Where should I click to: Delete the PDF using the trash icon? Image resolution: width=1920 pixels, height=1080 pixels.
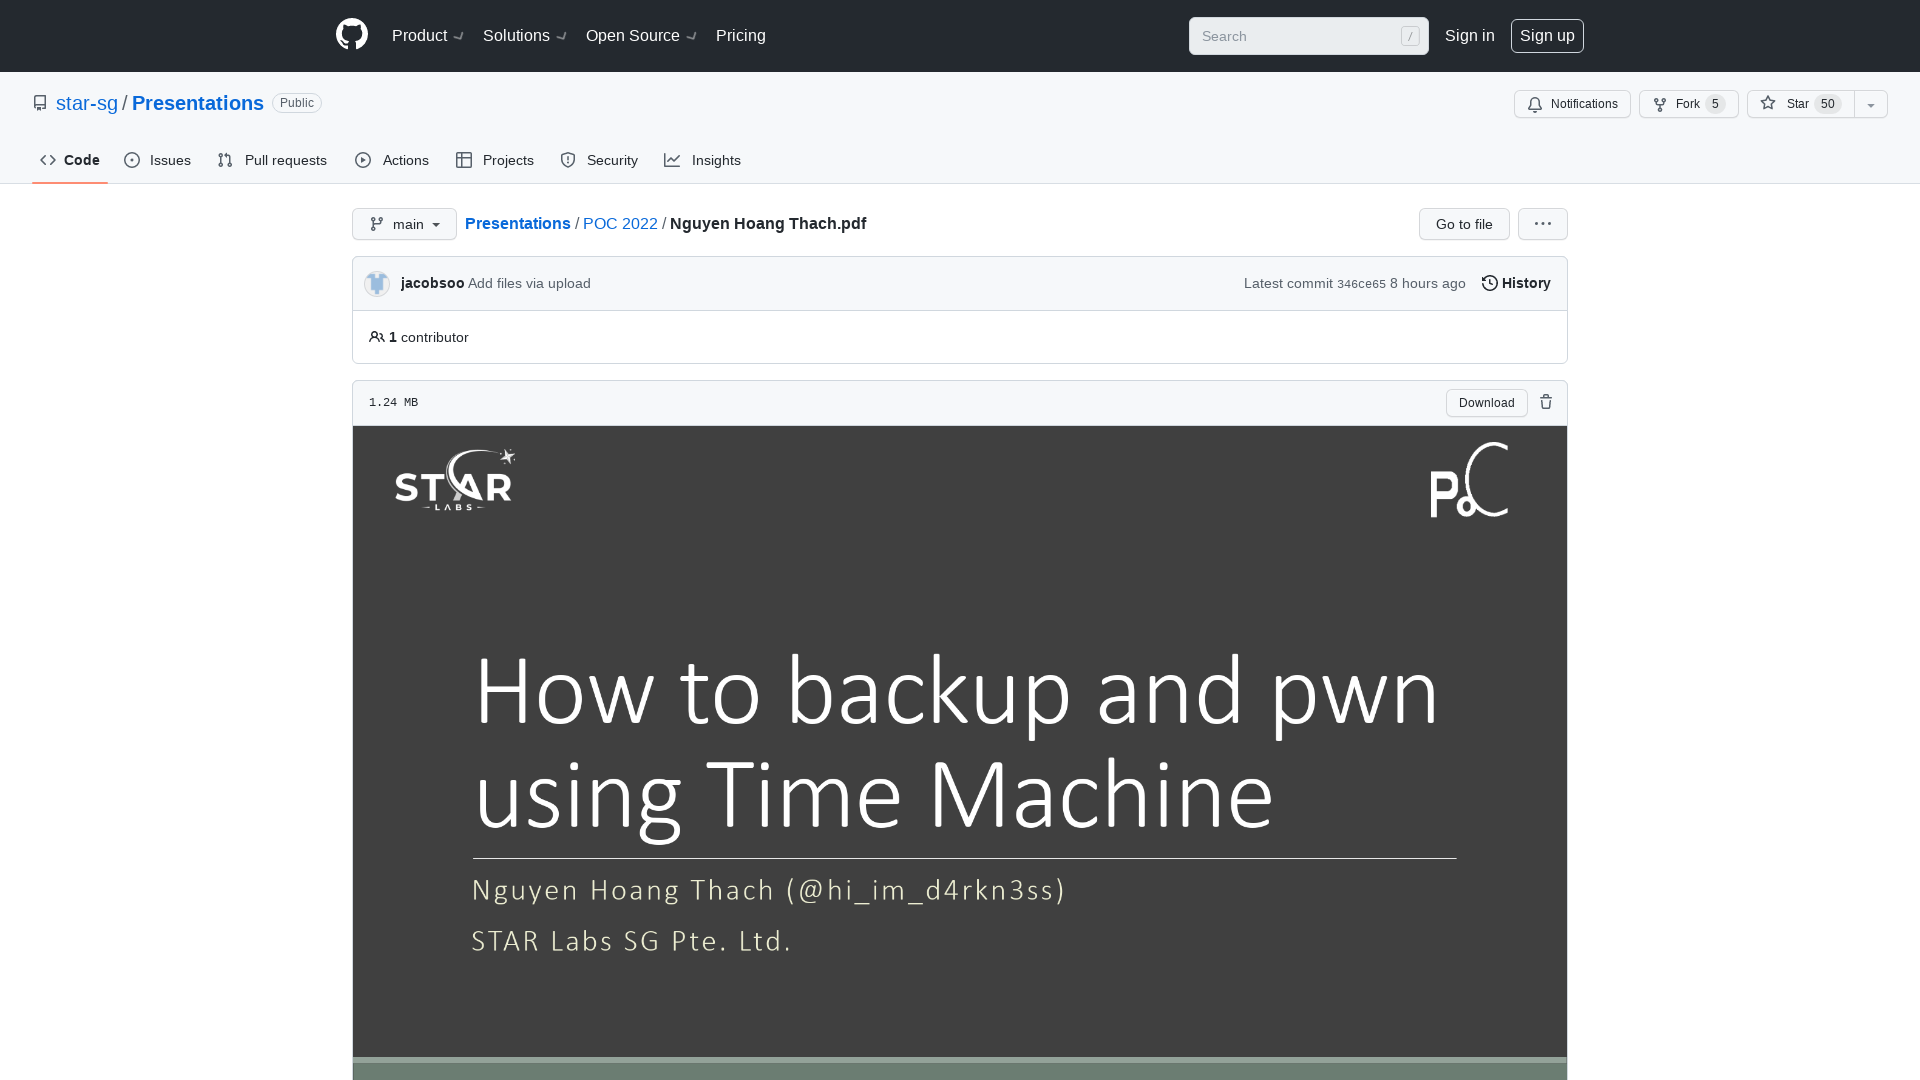pos(1546,402)
